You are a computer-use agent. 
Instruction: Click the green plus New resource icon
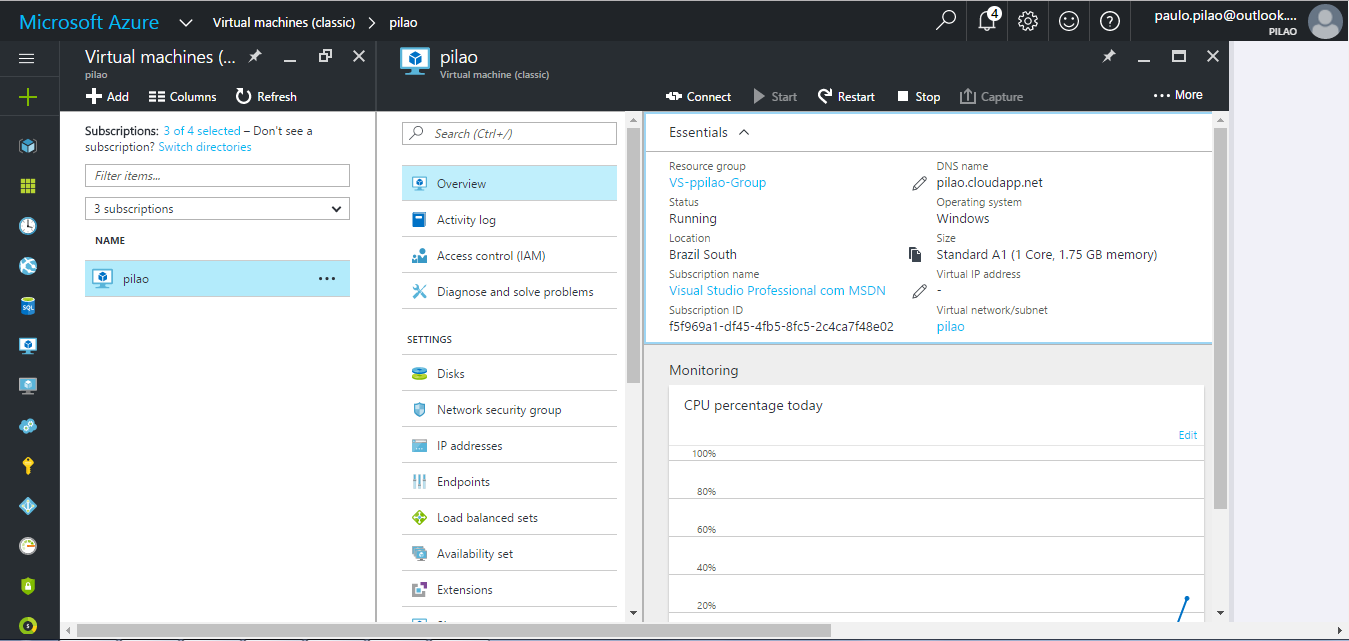pyautogui.click(x=28, y=97)
